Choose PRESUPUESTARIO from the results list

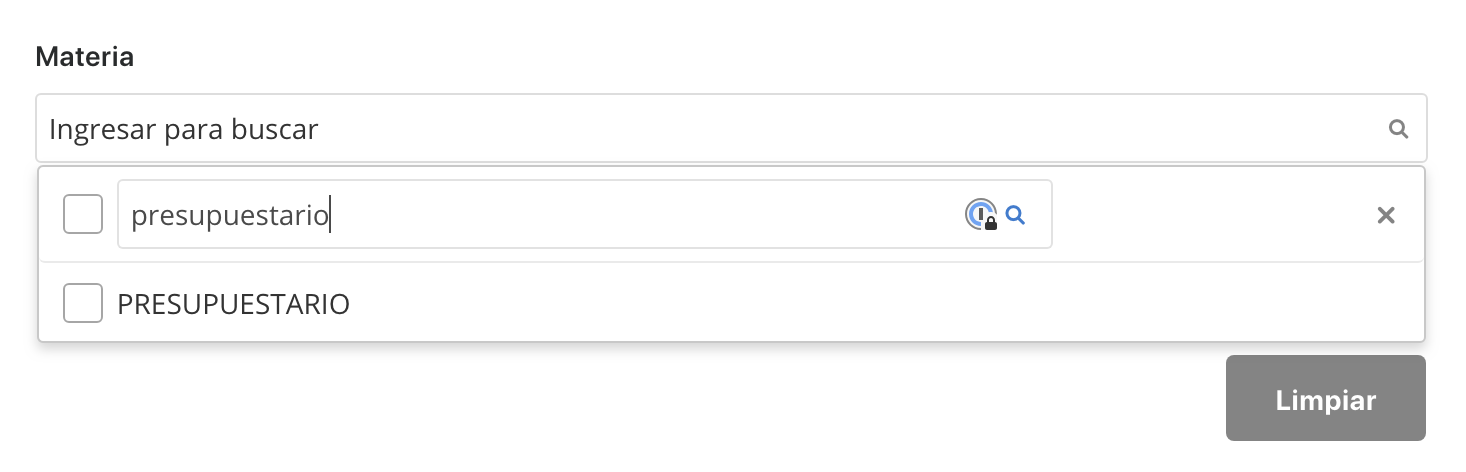pyautogui.click(x=233, y=304)
